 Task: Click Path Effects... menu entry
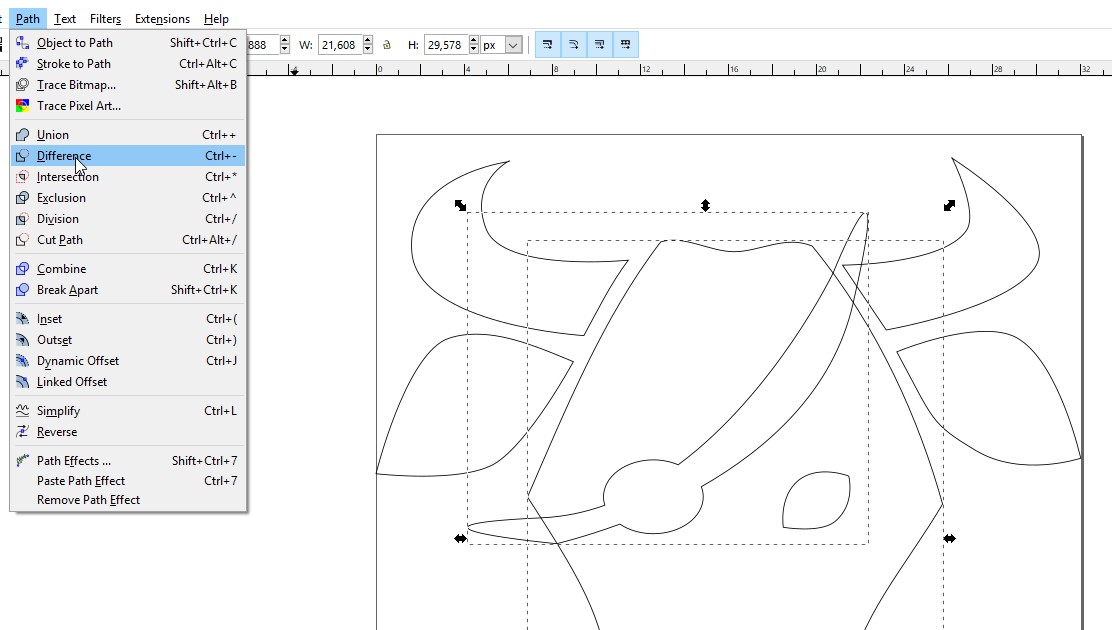pyautogui.click(x=74, y=461)
